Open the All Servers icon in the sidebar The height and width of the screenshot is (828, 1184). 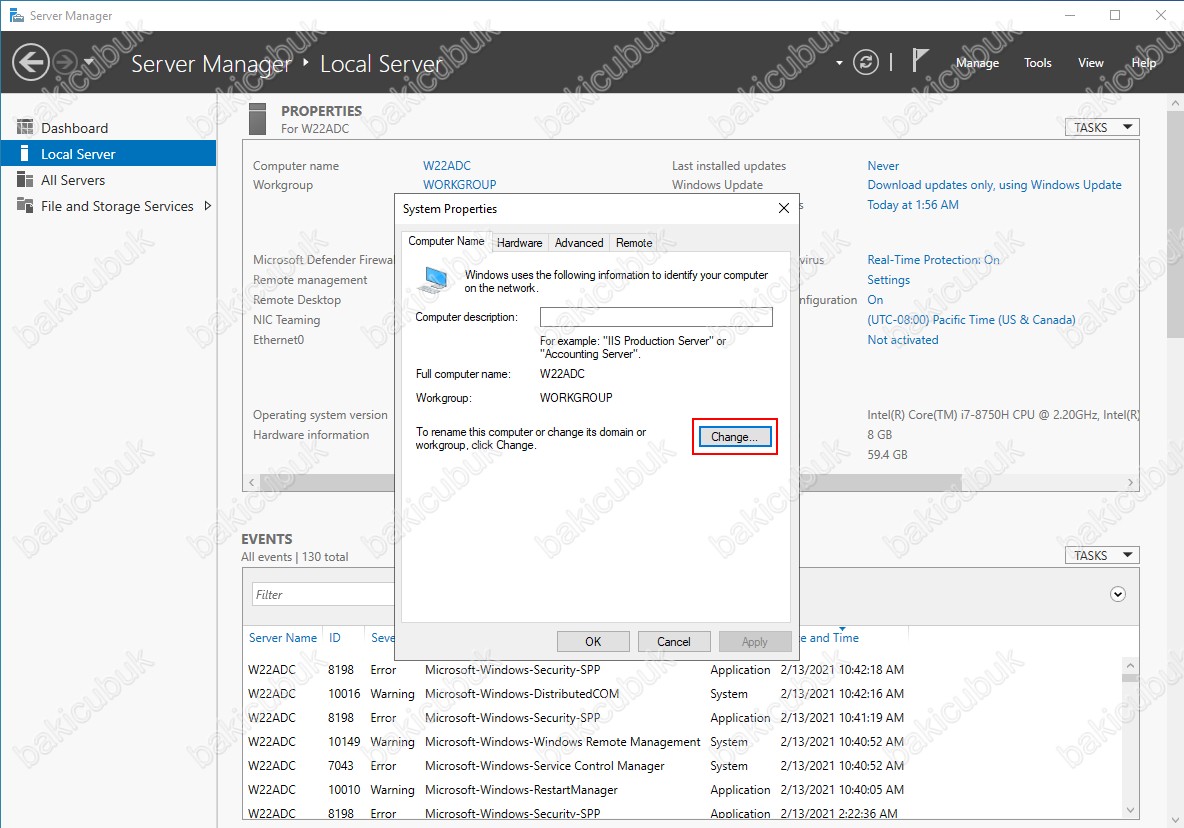pos(25,180)
